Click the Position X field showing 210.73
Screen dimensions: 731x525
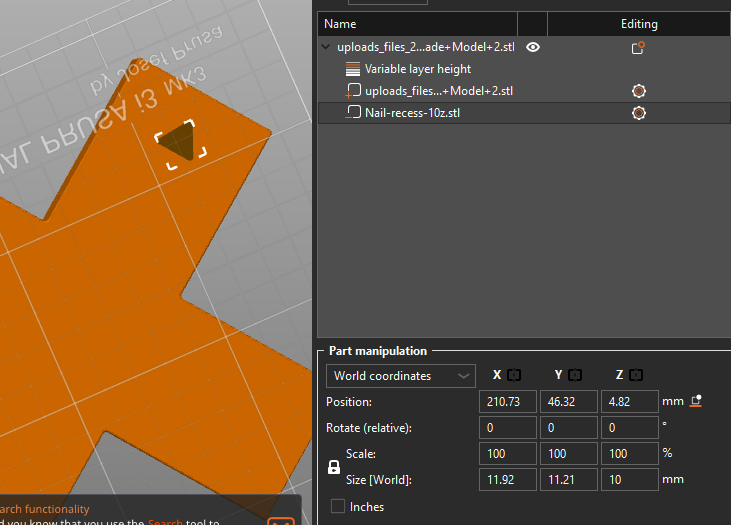tap(508, 401)
